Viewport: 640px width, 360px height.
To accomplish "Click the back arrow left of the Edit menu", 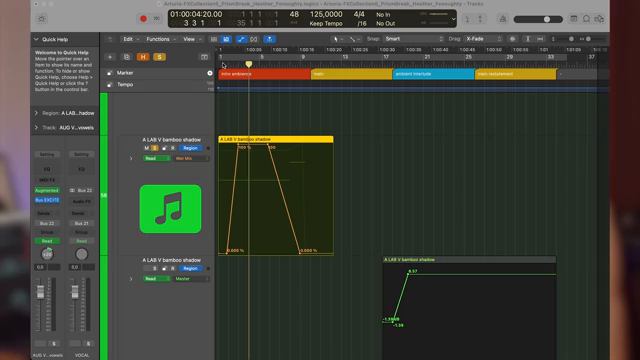I will (110, 39).
